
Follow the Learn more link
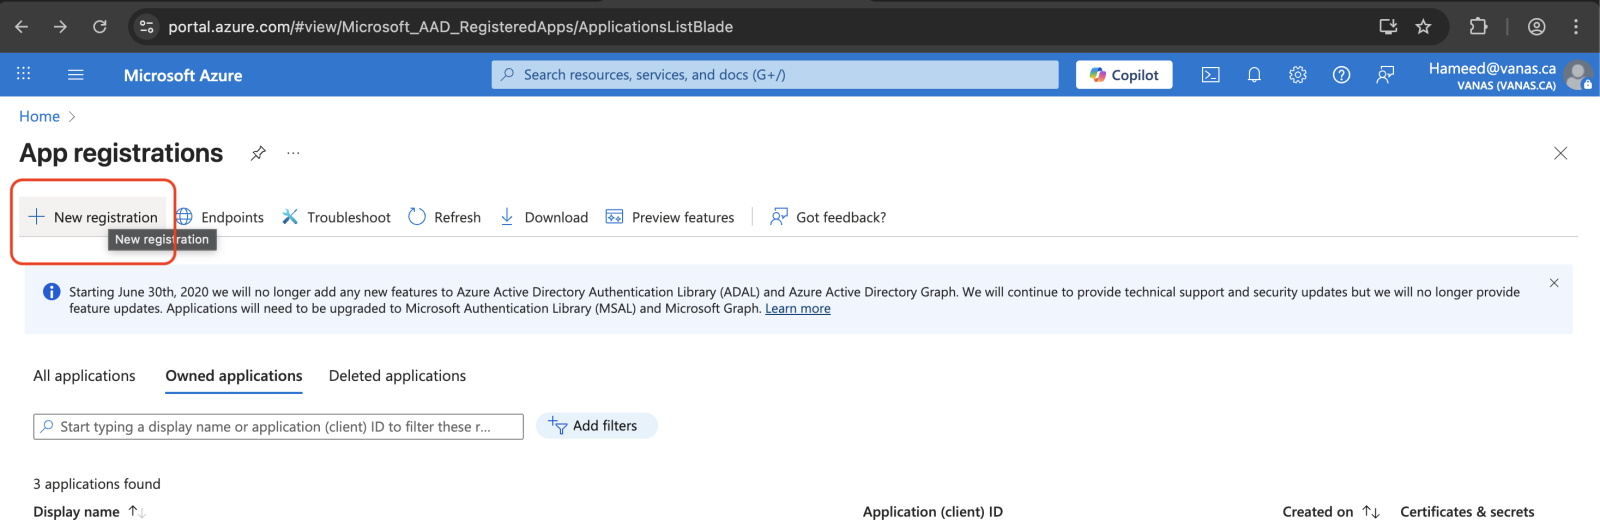point(798,309)
